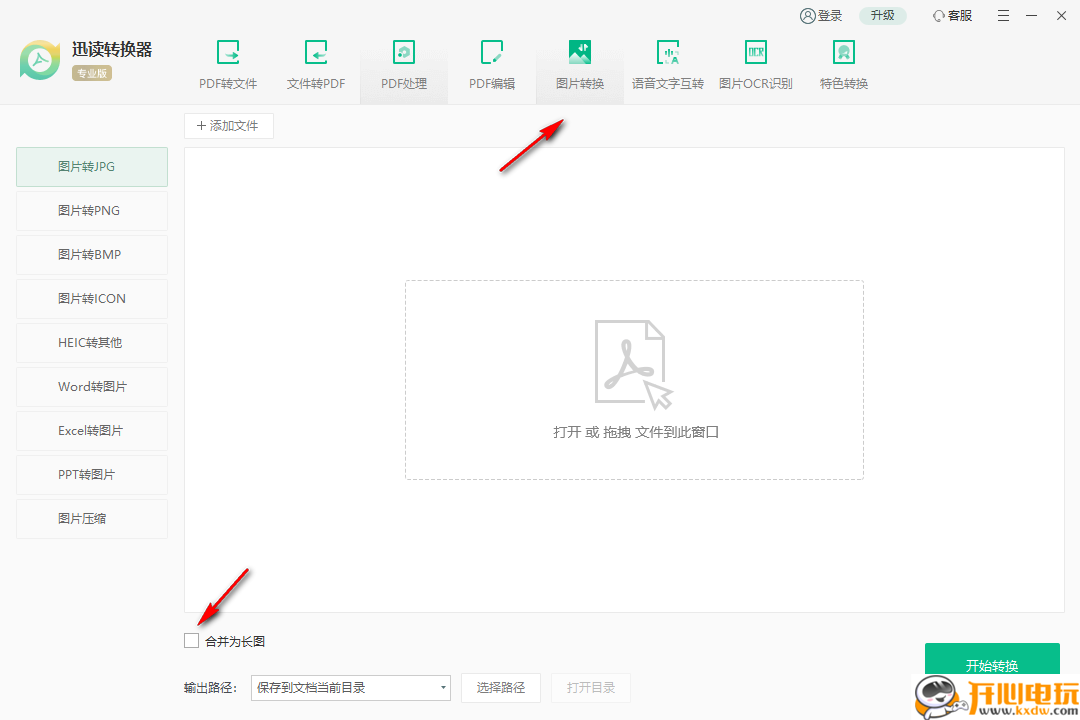
Task: Select the 语音文字互转 tool icon
Action: click(667, 62)
